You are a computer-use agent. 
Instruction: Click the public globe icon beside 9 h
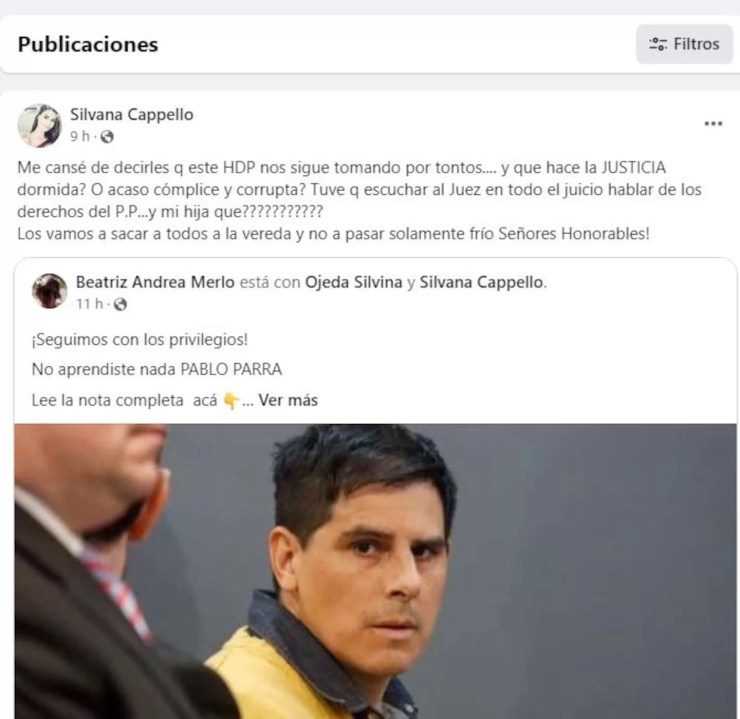pos(107,136)
